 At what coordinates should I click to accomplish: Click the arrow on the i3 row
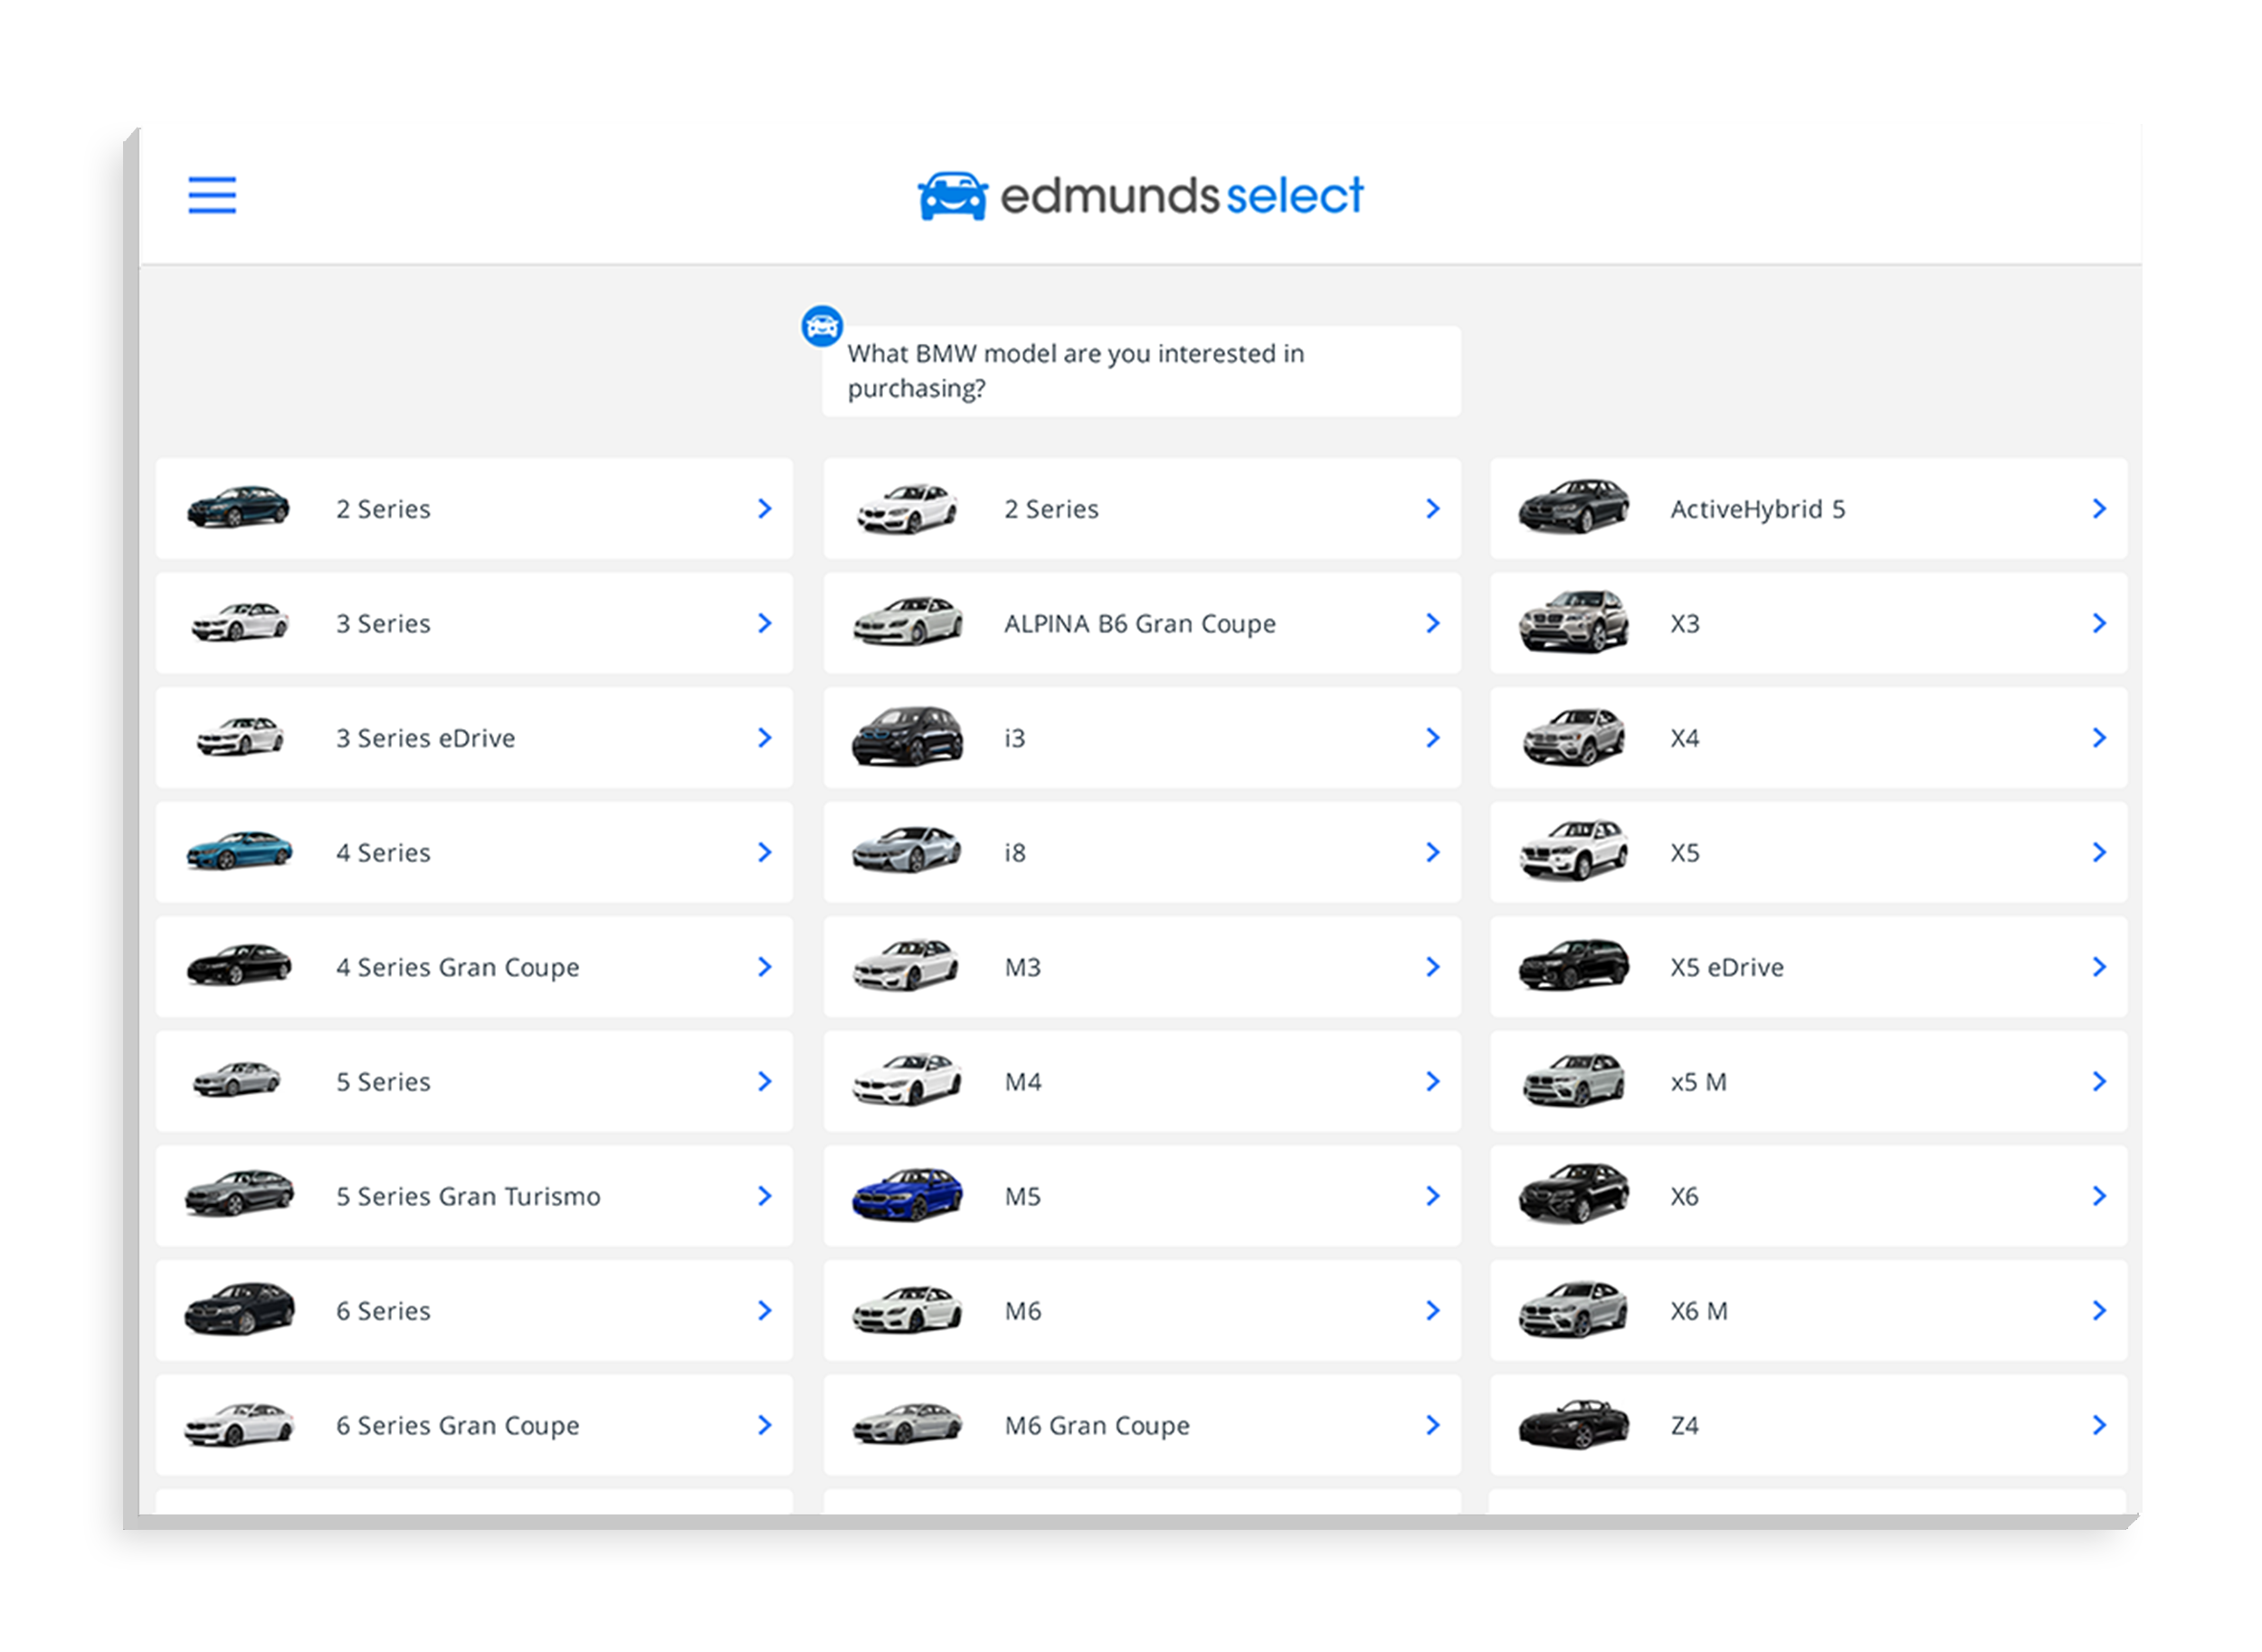coord(1433,737)
